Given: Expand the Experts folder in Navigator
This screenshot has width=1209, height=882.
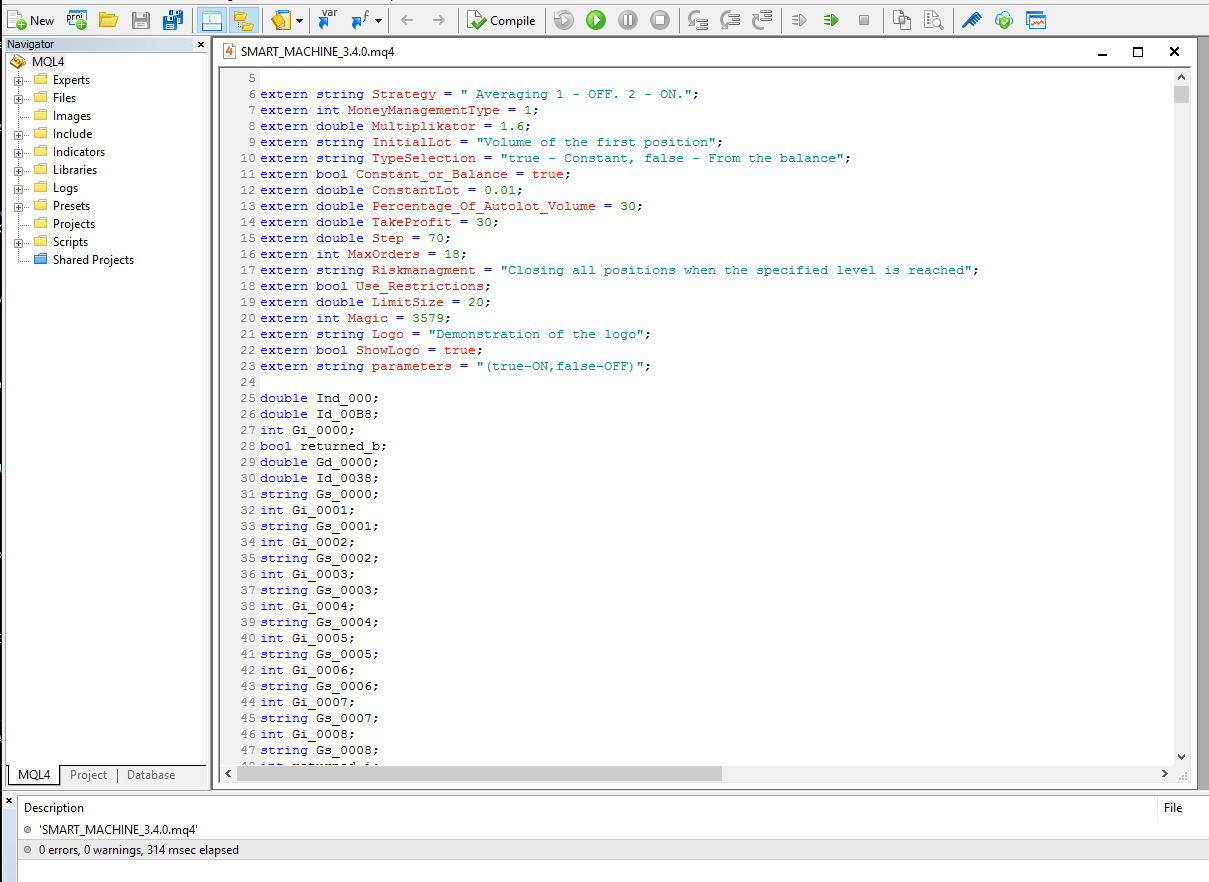Looking at the screenshot, I should [19, 80].
